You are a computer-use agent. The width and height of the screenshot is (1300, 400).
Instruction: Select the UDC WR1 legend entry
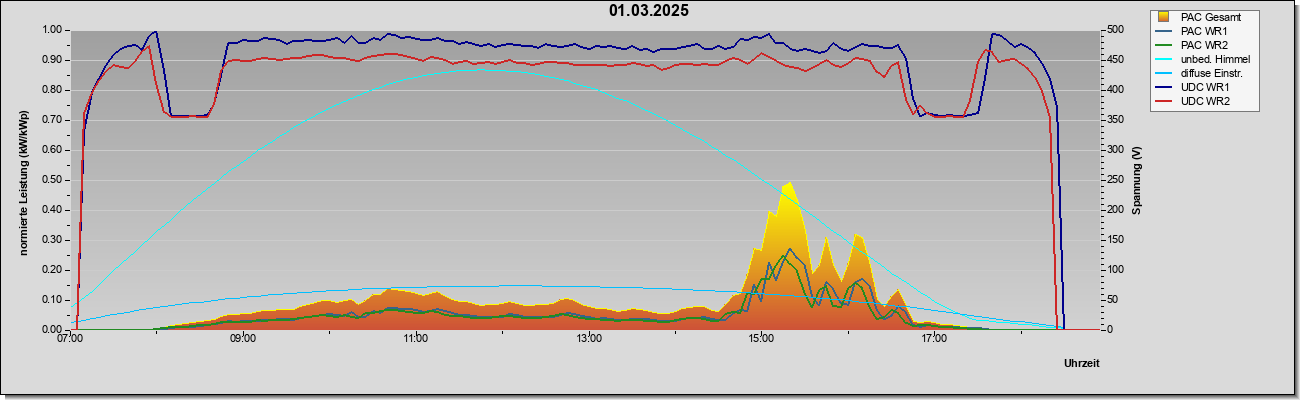[x=1205, y=89]
